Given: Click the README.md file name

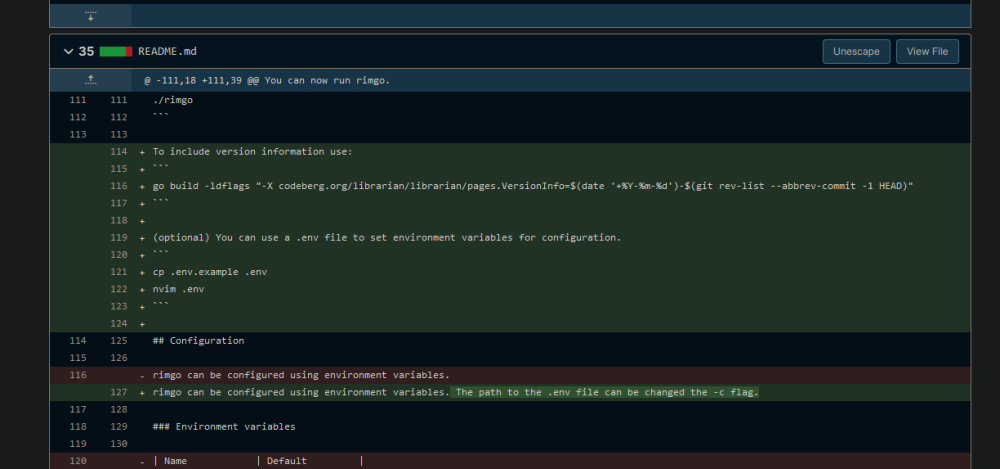Looking at the screenshot, I should click(167, 52).
